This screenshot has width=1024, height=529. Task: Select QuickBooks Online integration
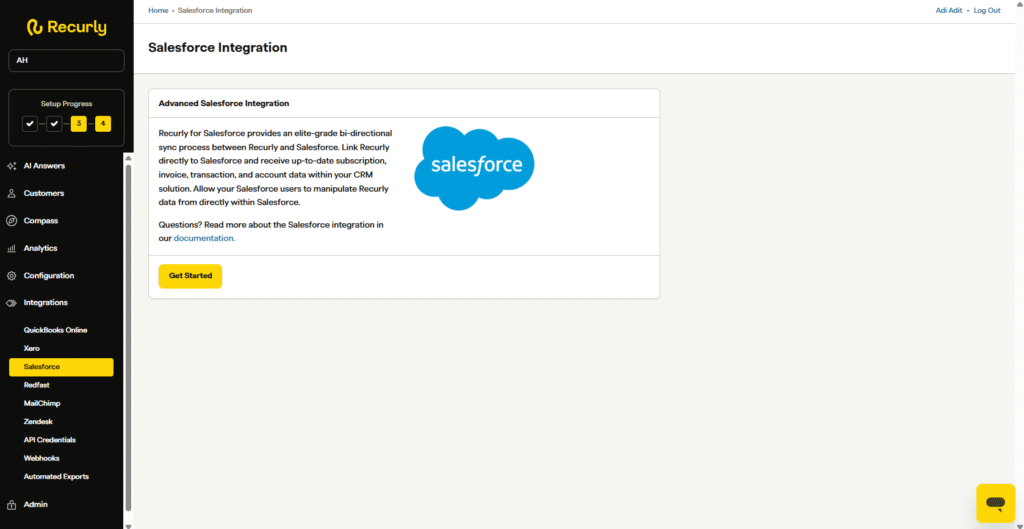coord(56,330)
